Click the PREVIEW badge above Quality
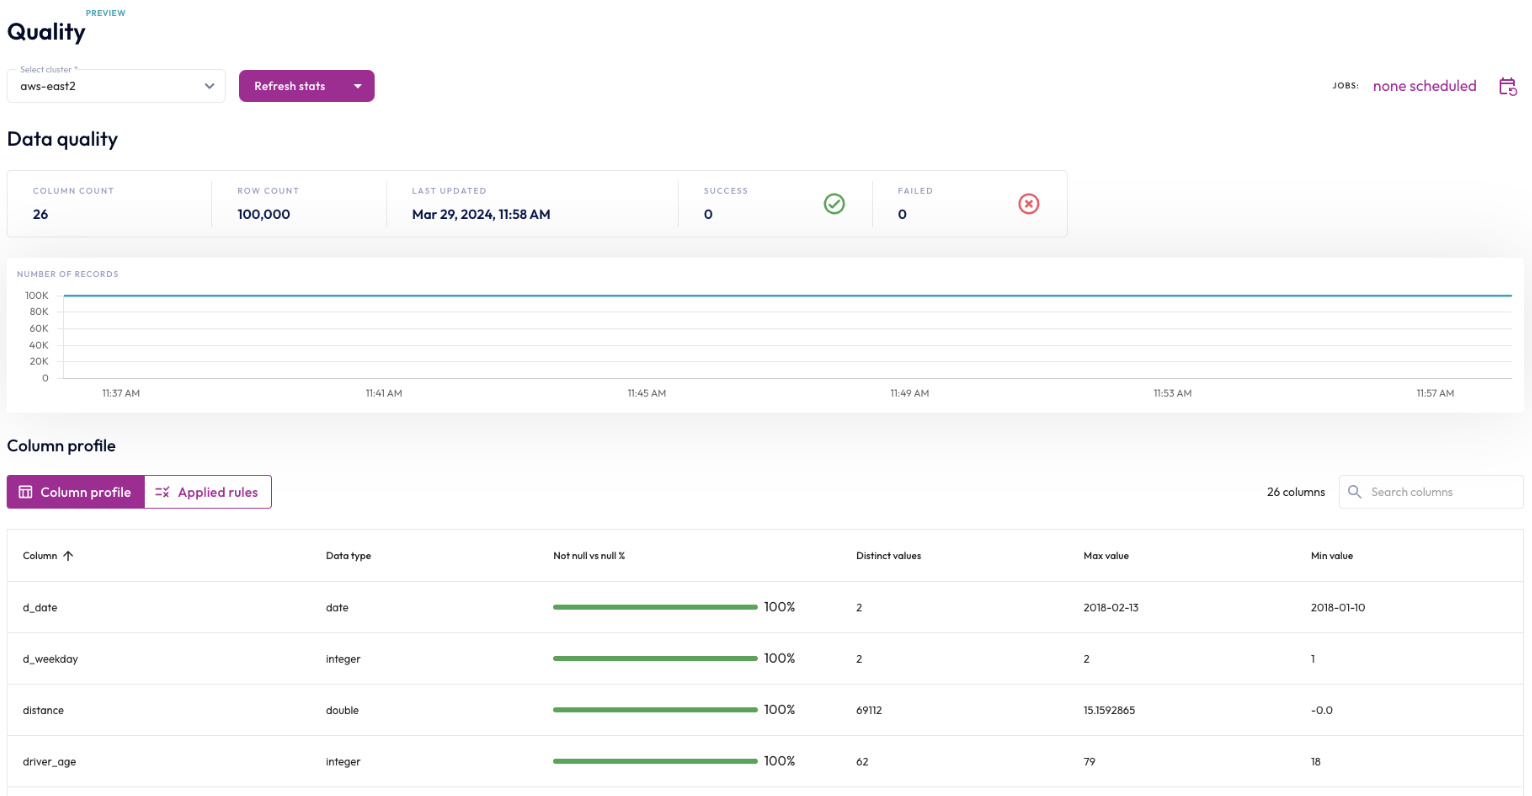This screenshot has height=796, width=1532. (x=105, y=12)
